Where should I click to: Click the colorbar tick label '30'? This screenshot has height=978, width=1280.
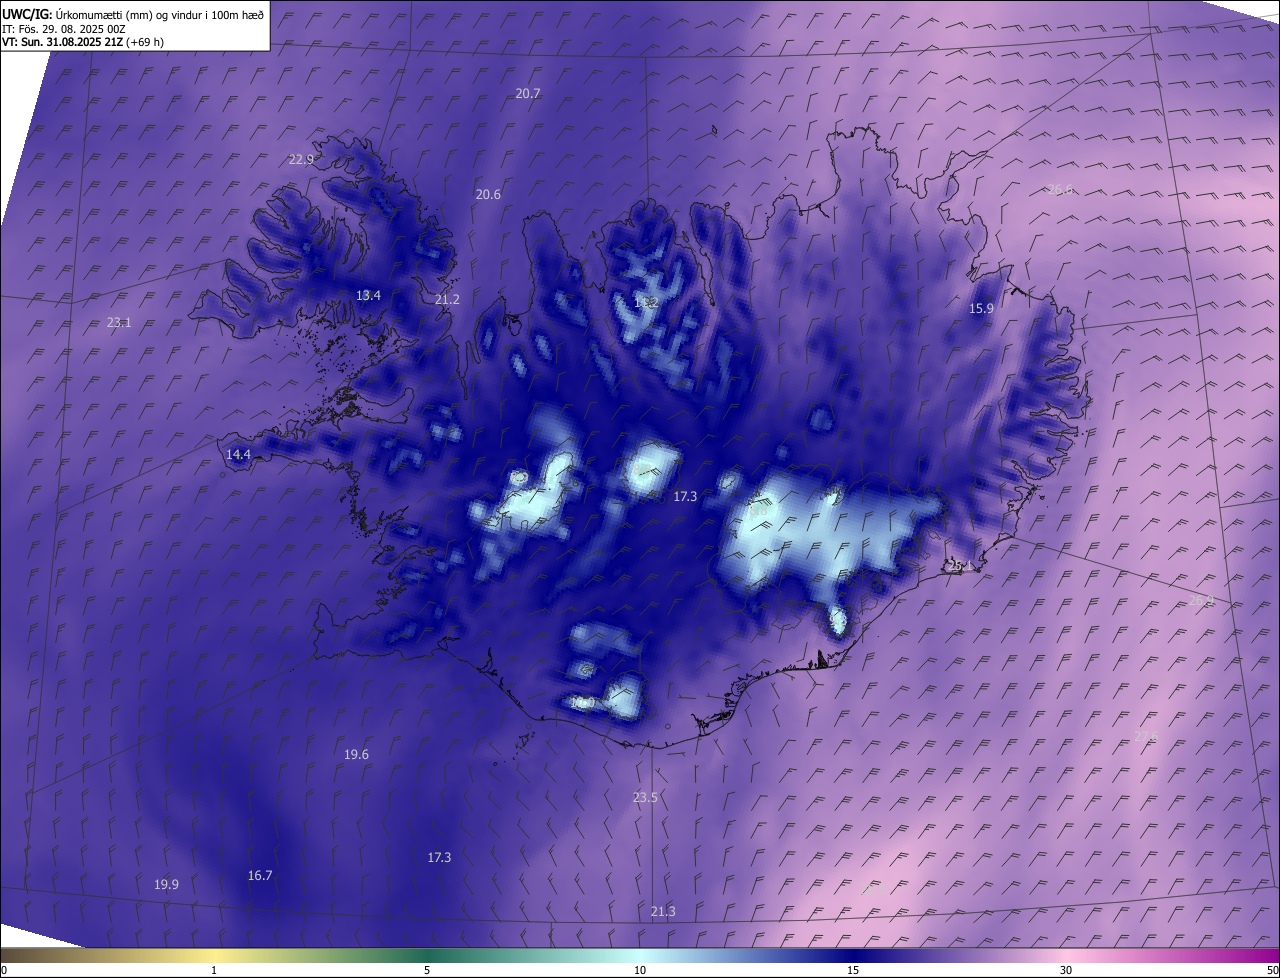pyautogui.click(x=1066, y=970)
